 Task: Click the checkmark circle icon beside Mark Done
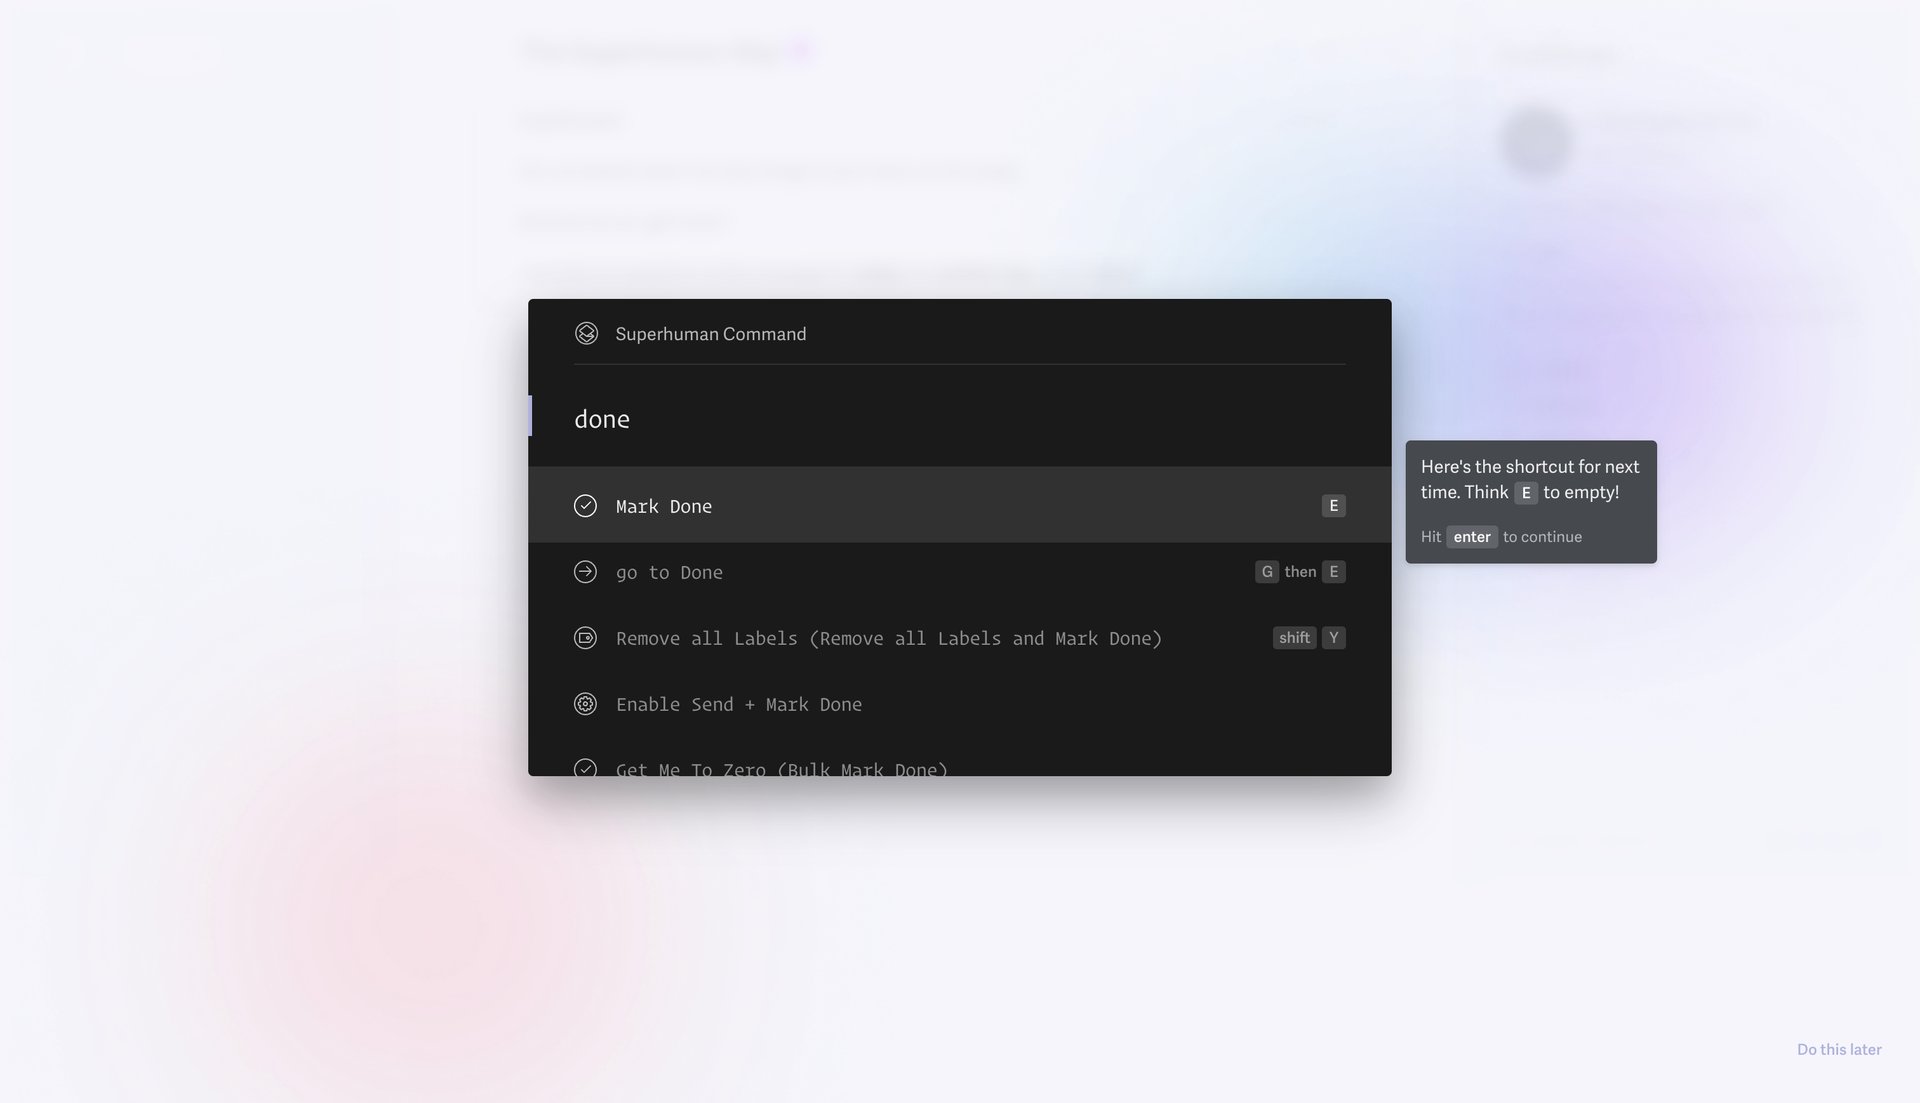point(585,506)
